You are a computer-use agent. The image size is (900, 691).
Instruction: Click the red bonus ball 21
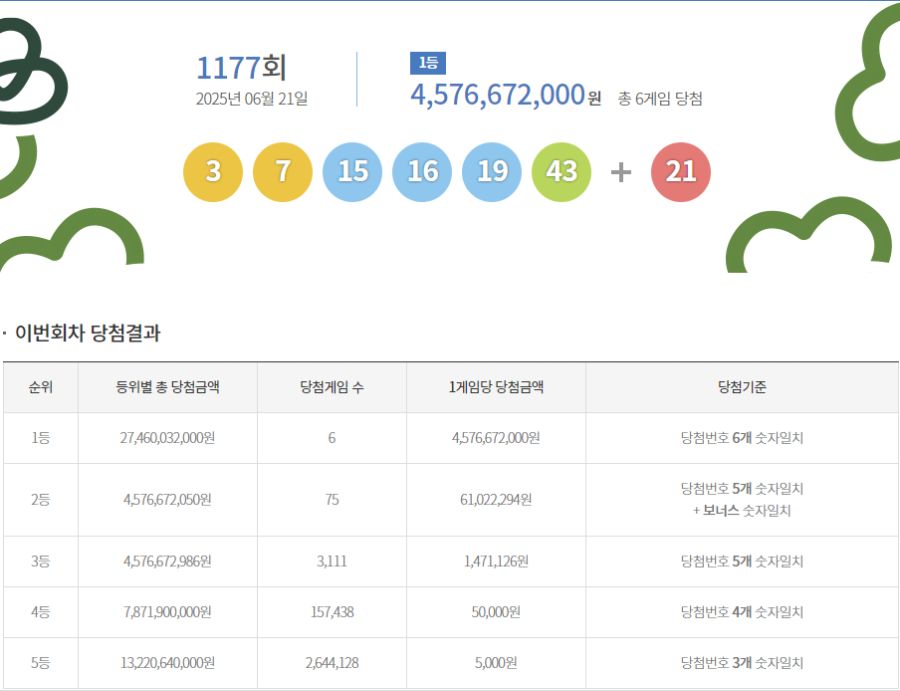[681, 172]
